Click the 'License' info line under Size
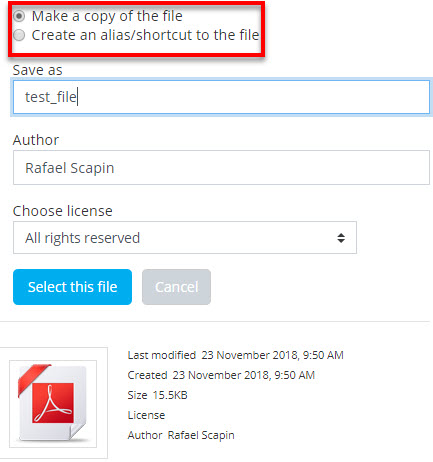Screen dimensions: 433x462 click(146, 415)
